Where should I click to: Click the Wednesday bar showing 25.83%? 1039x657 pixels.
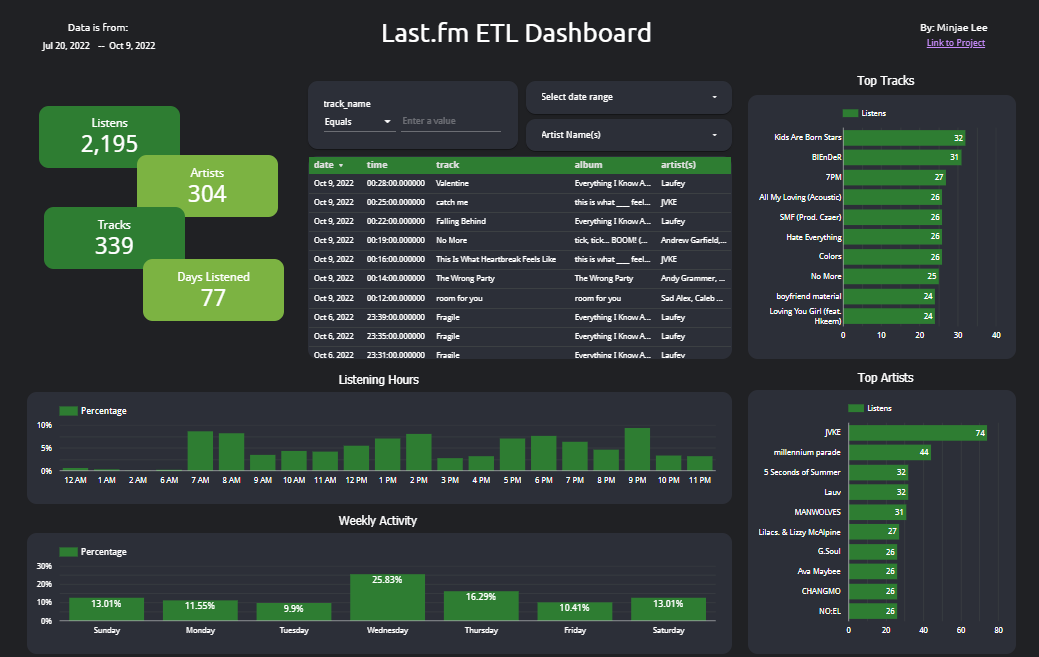pos(387,597)
